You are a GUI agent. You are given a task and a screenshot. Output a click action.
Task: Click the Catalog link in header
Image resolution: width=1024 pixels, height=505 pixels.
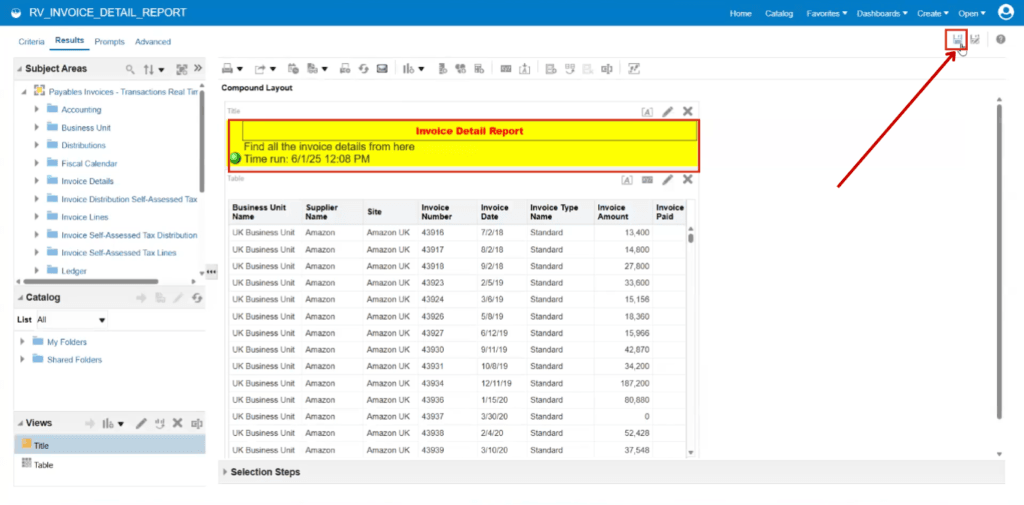point(778,13)
